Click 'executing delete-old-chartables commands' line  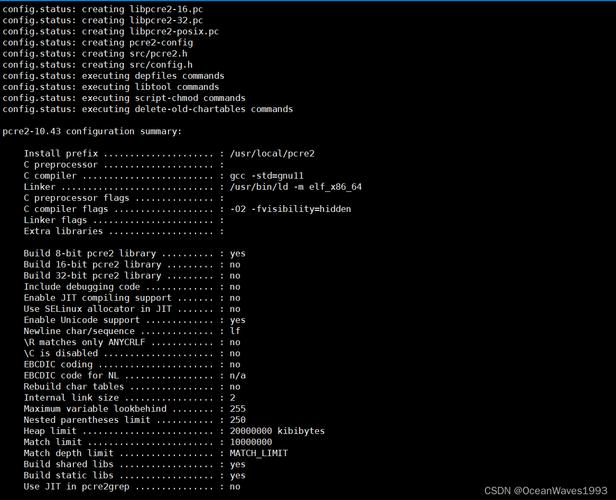(148, 109)
